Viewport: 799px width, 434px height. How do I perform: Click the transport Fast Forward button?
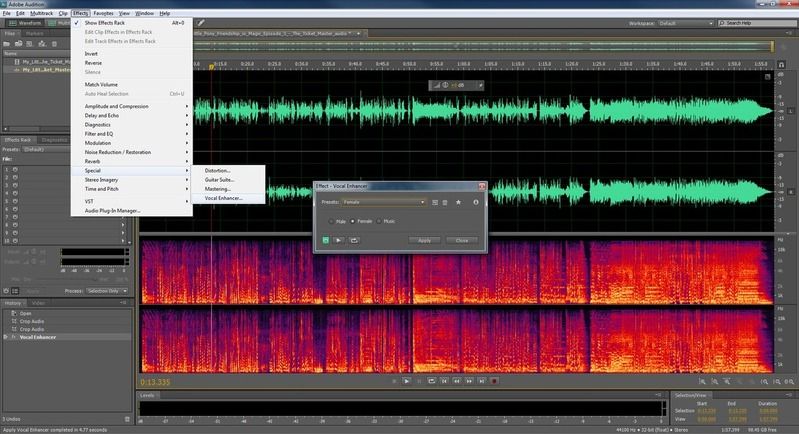469,381
